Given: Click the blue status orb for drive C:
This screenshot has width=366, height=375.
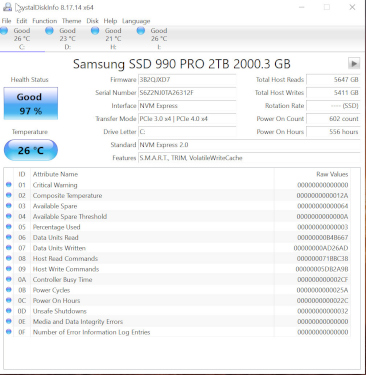Looking at the screenshot, I should click(4, 31).
